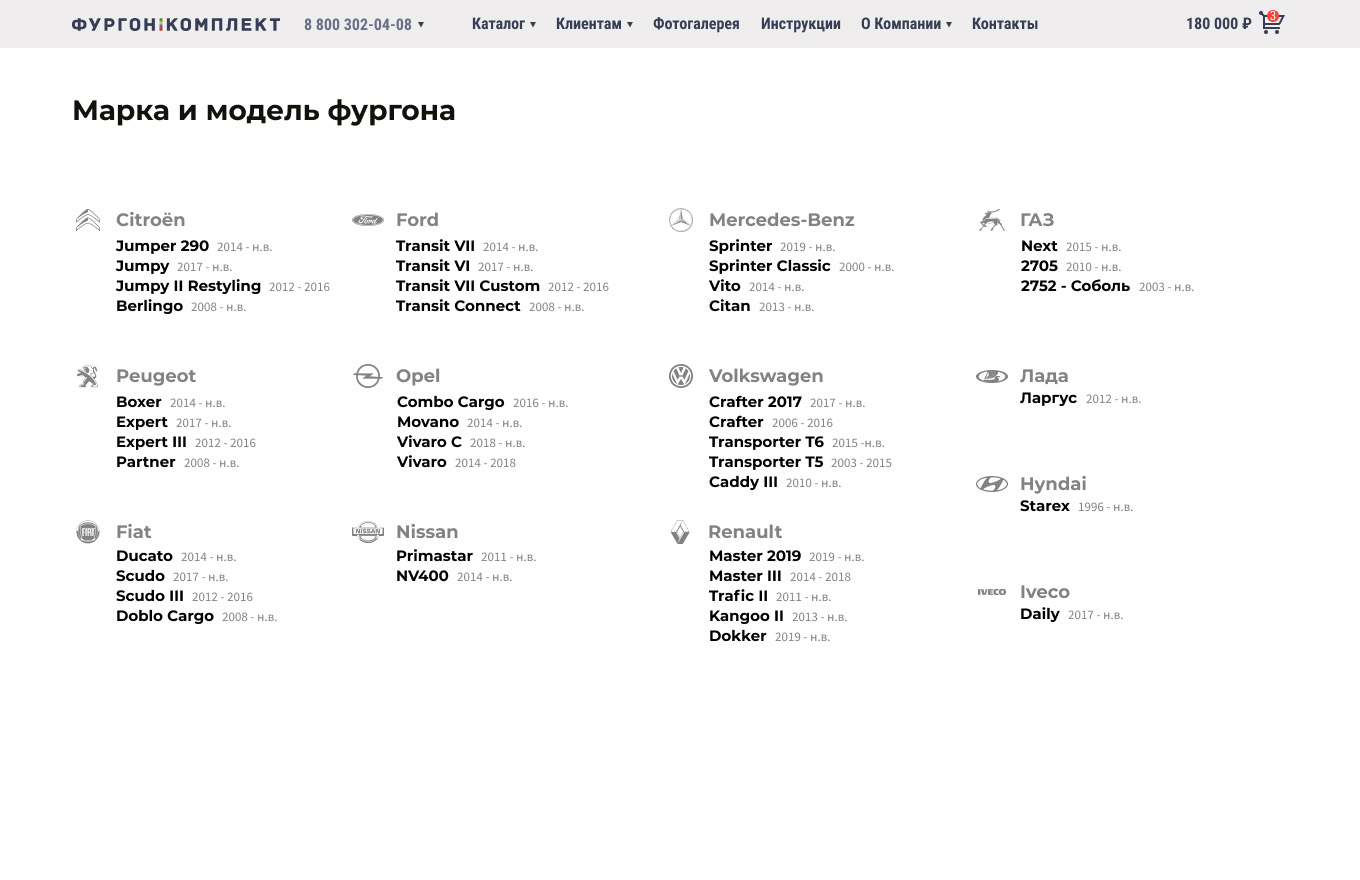This screenshot has height=880, width=1360.
Task: Open the Контакты page
Action: 1005,24
